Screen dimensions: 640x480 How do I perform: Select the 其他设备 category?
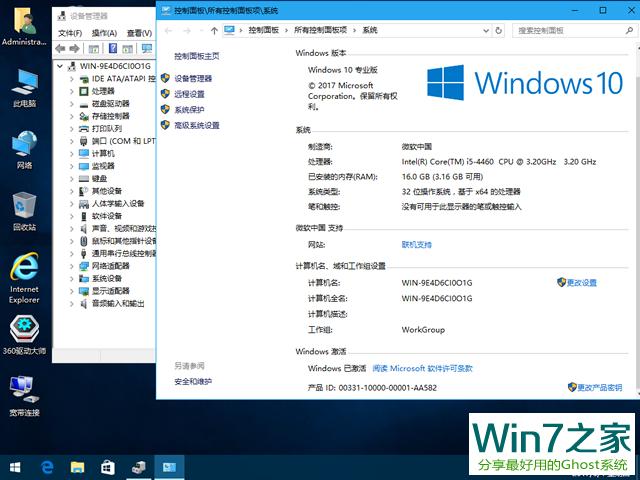click(107, 191)
